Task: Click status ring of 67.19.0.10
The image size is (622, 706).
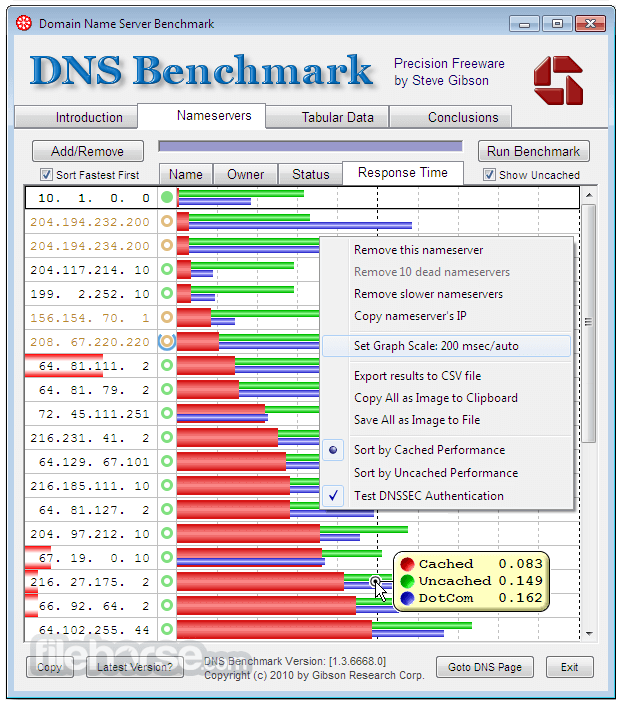Action: [167, 557]
